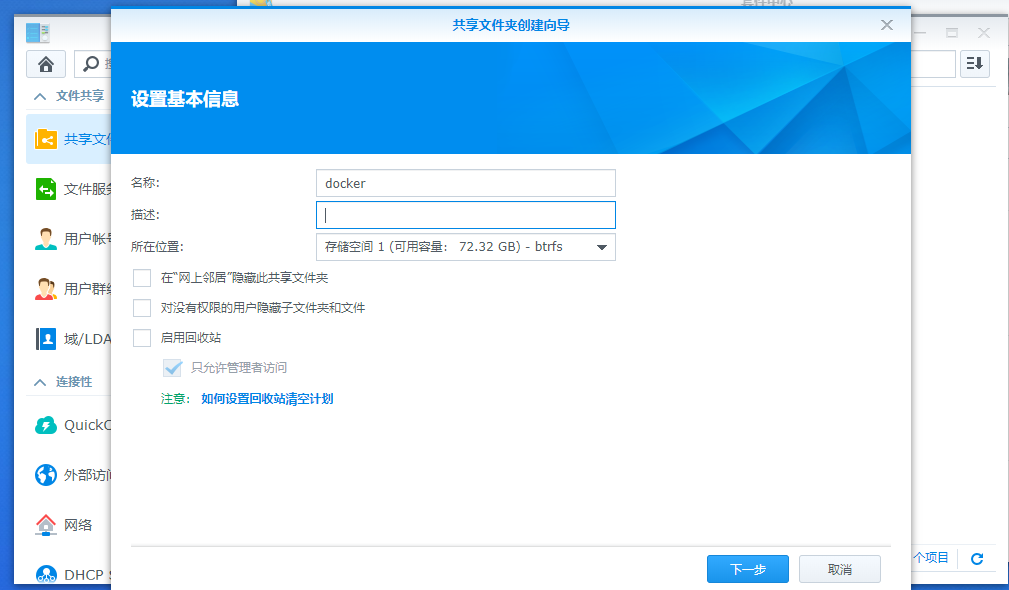Cancel the shared folder wizard
This screenshot has height=590, width=1009.
(x=839, y=568)
